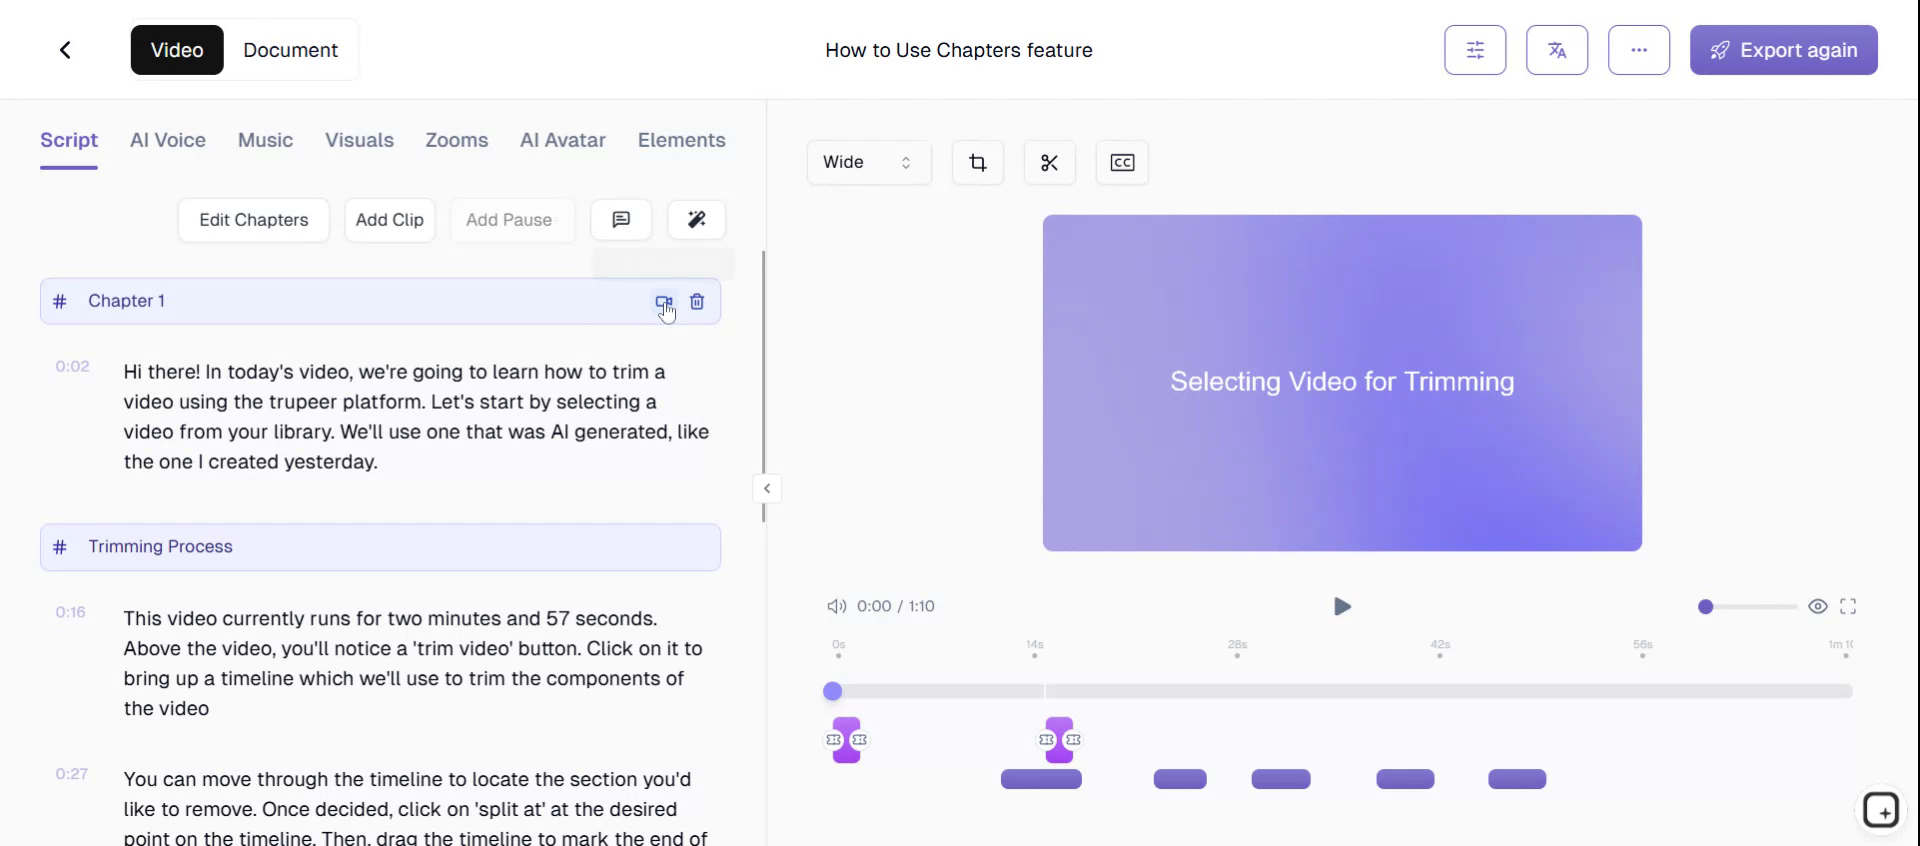1920x846 pixels.
Task: Click the 14s timeline marker
Action: [x=1034, y=648]
